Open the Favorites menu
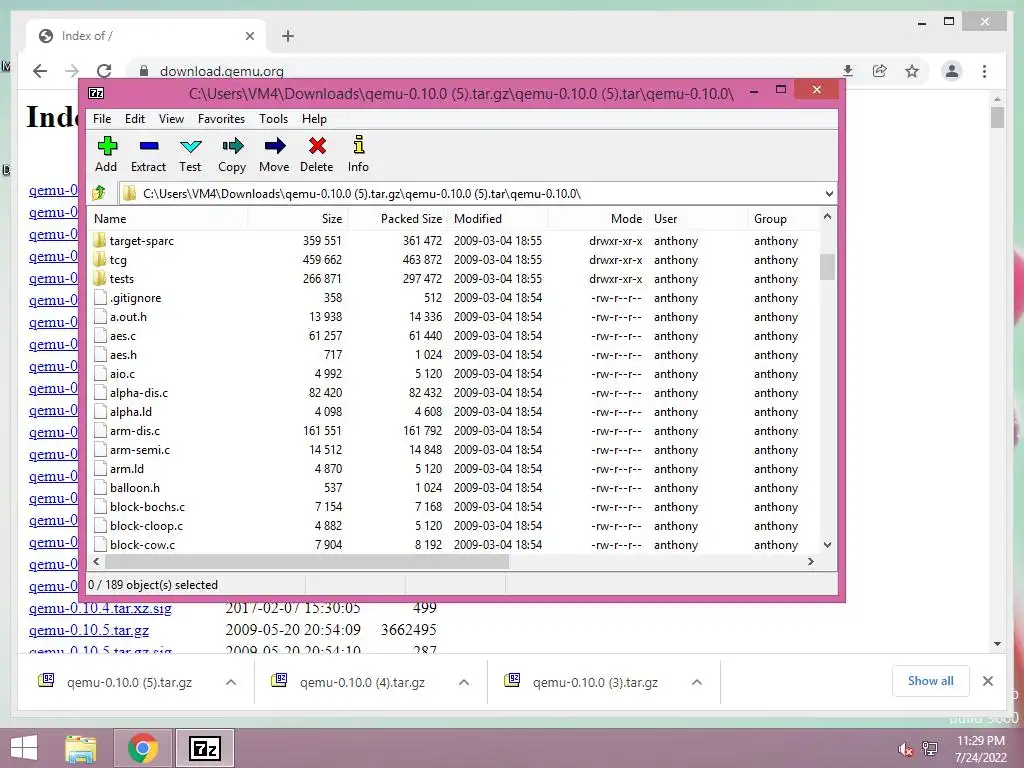This screenshot has width=1024, height=768. (x=221, y=119)
